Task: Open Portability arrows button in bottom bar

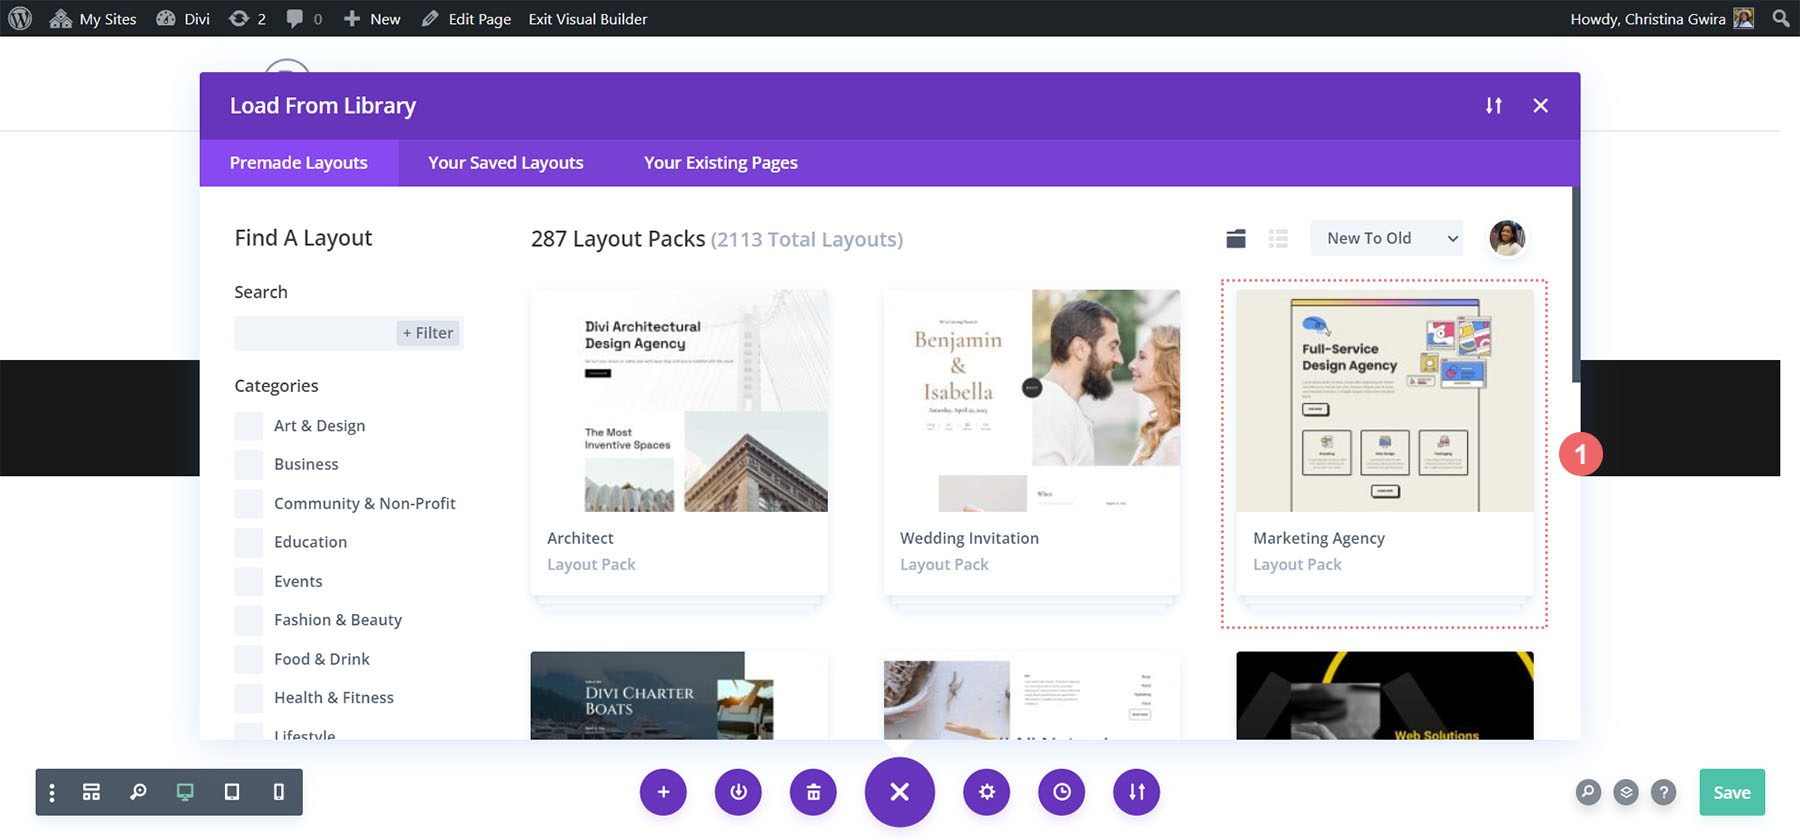Action: click(1137, 792)
